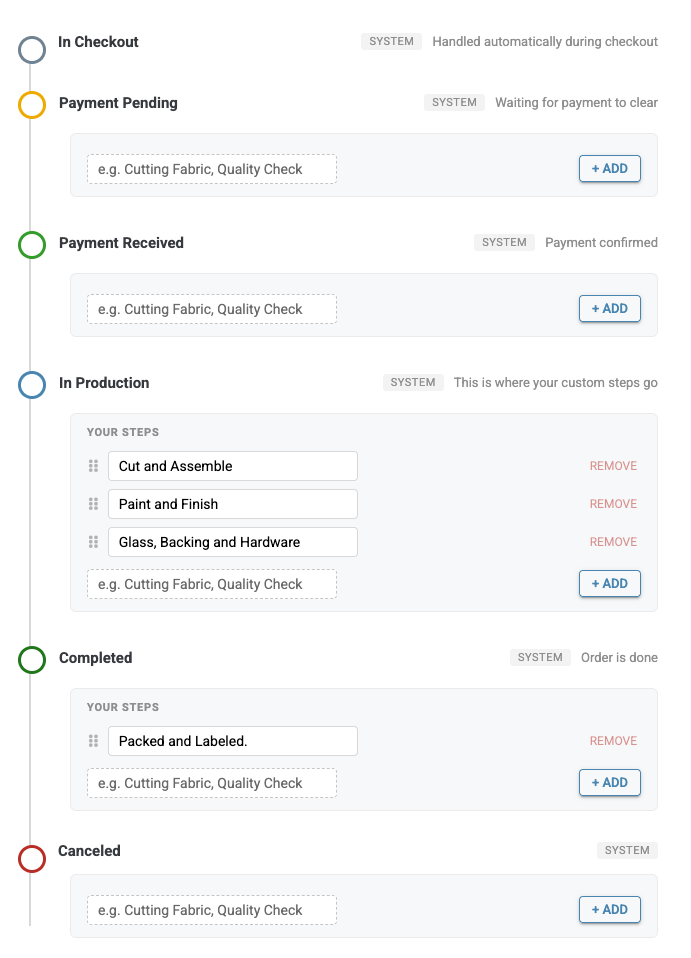Remove the Packed and Labeled step

coord(613,740)
